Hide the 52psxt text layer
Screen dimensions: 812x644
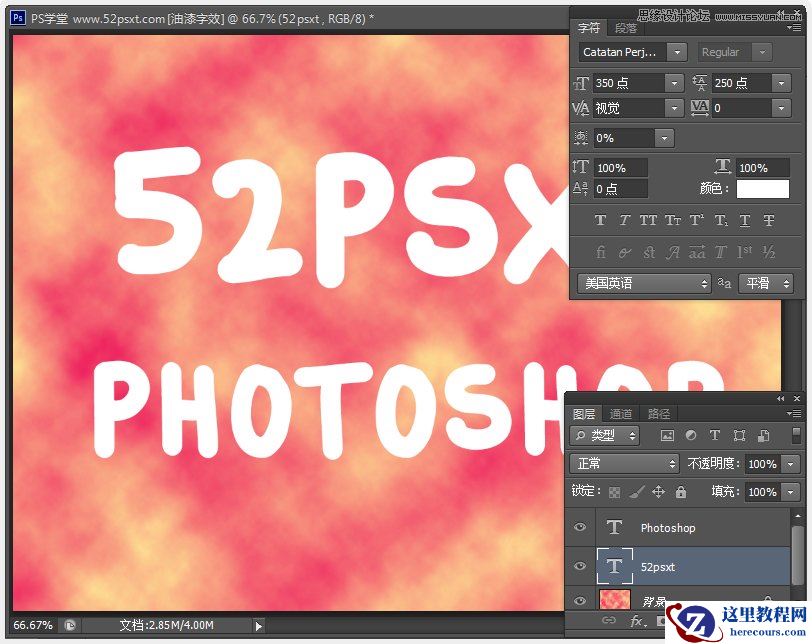(x=580, y=567)
